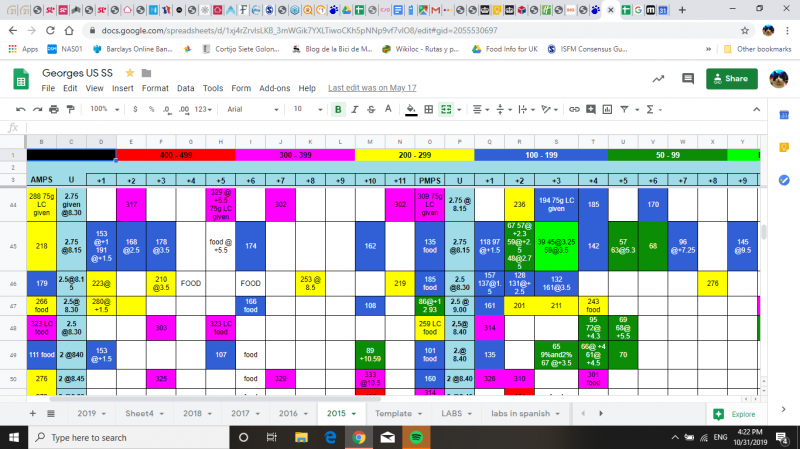The width and height of the screenshot is (800, 449).
Task: Star the Georges US SS document
Action: click(130, 74)
